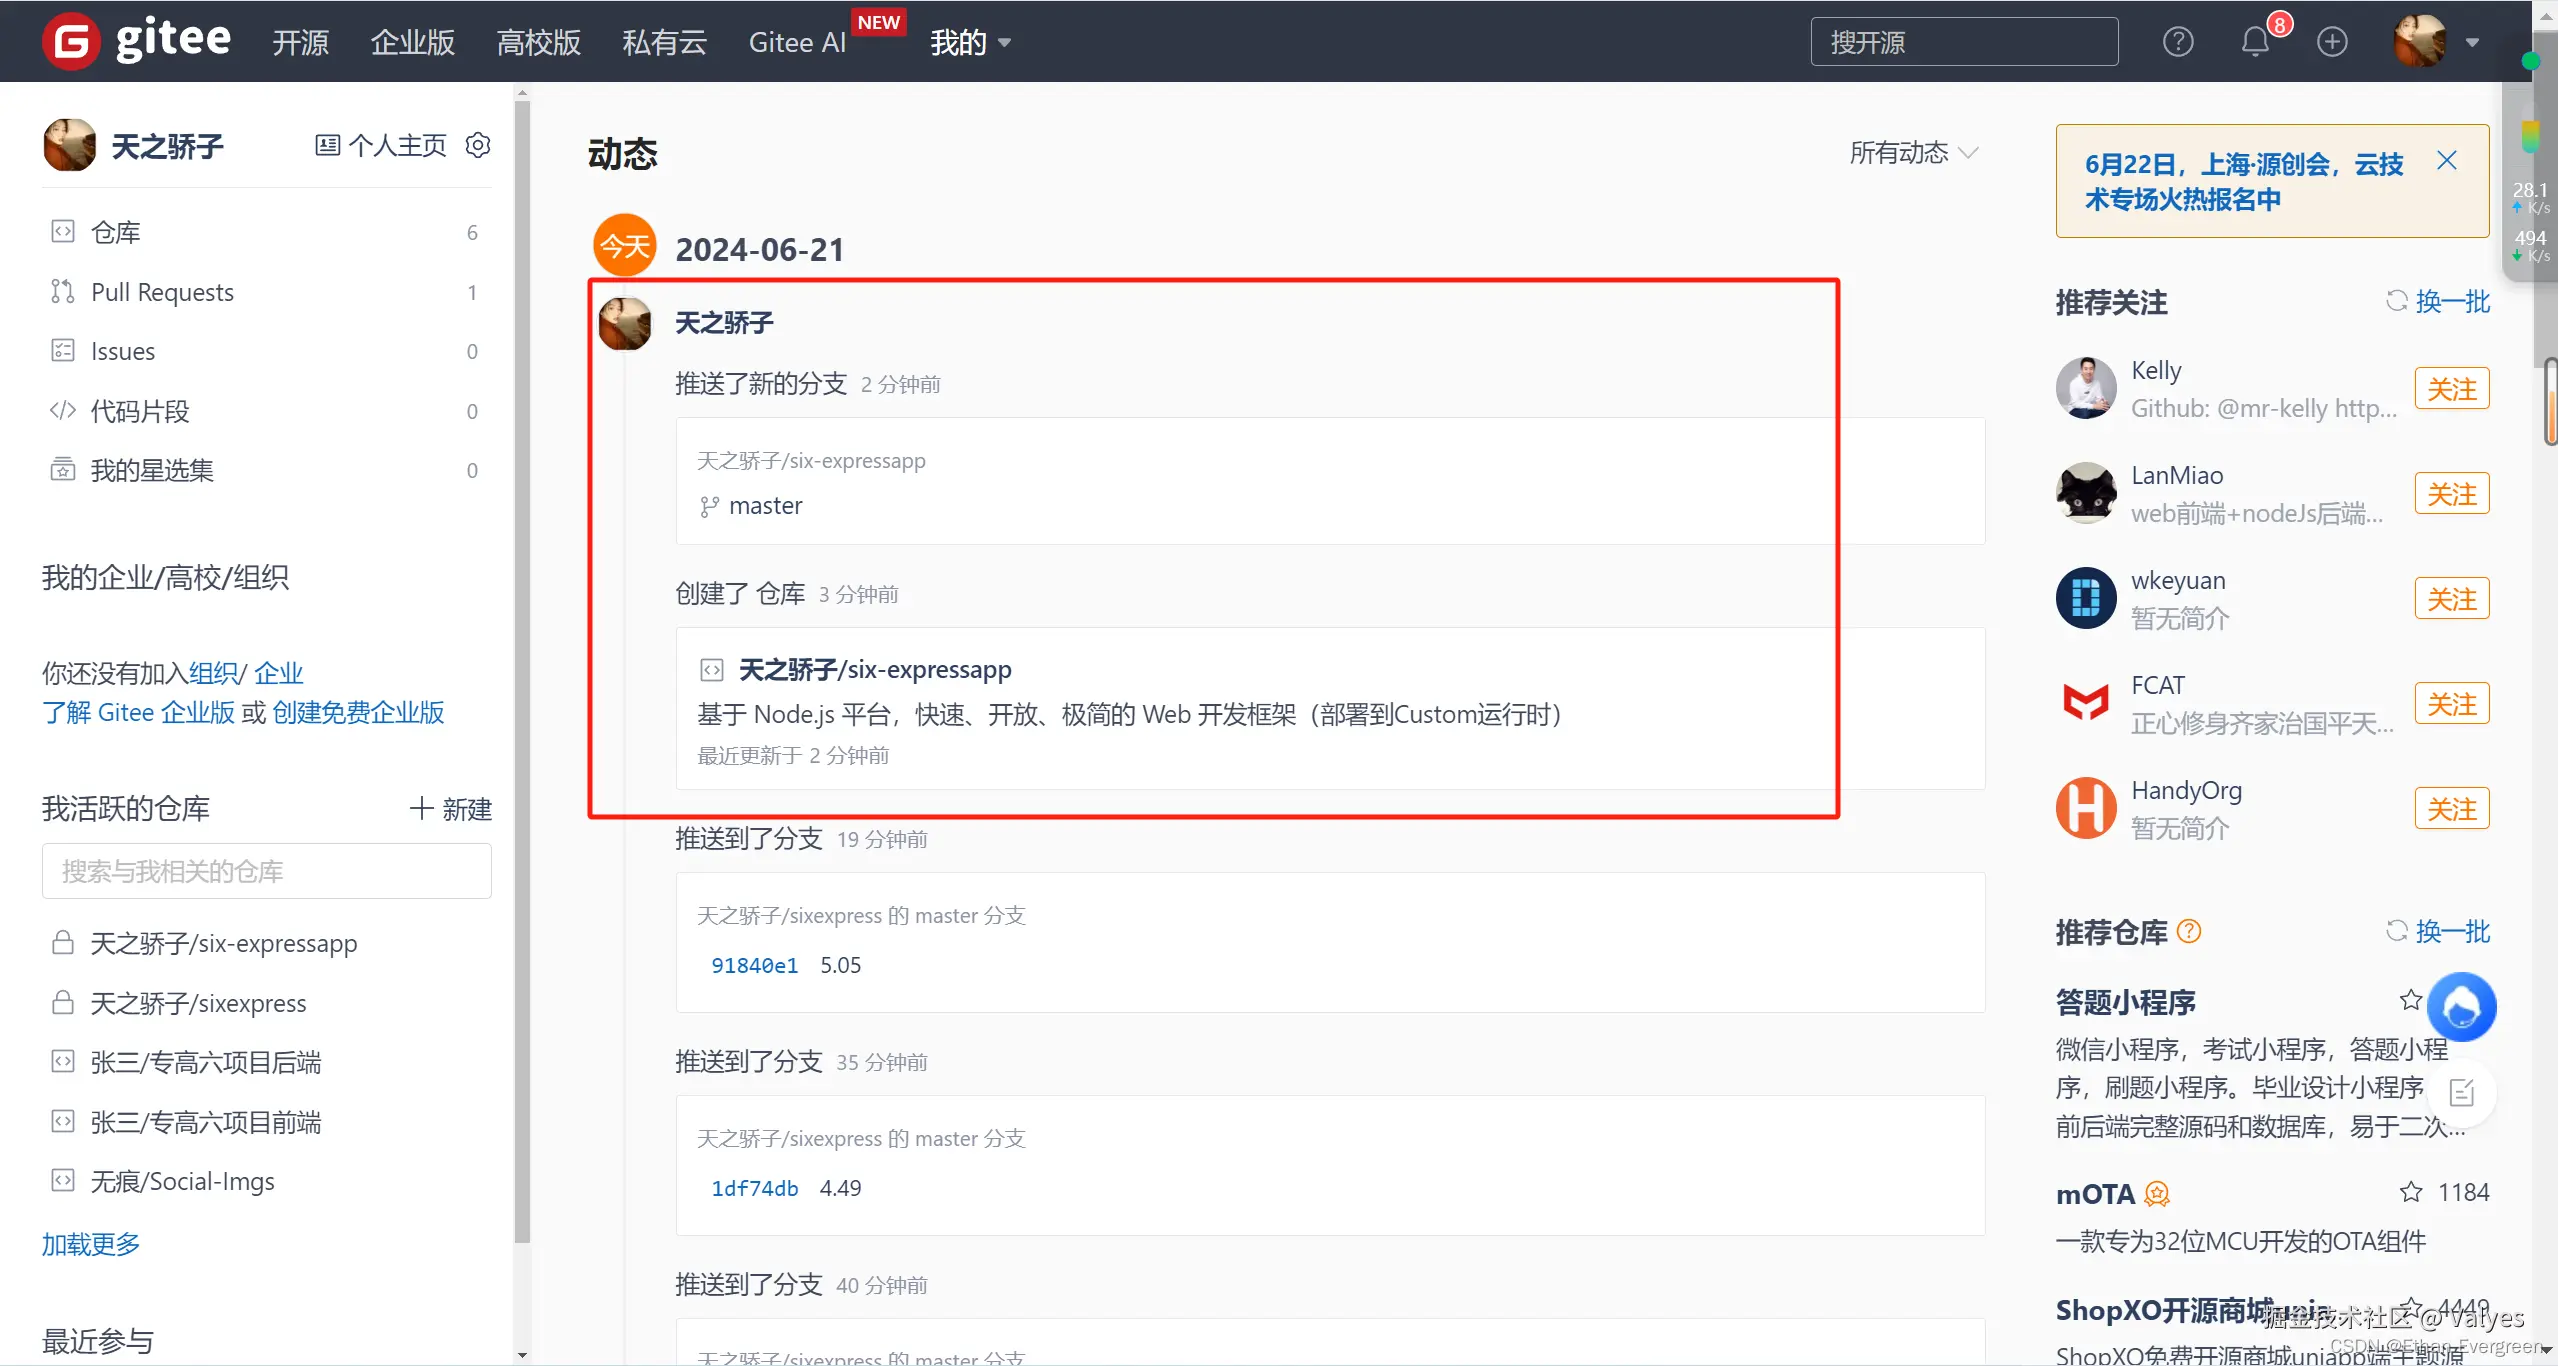Image resolution: width=2558 pixels, height=1366 pixels.
Task: Open notifications bell icon
Action: tap(2254, 42)
